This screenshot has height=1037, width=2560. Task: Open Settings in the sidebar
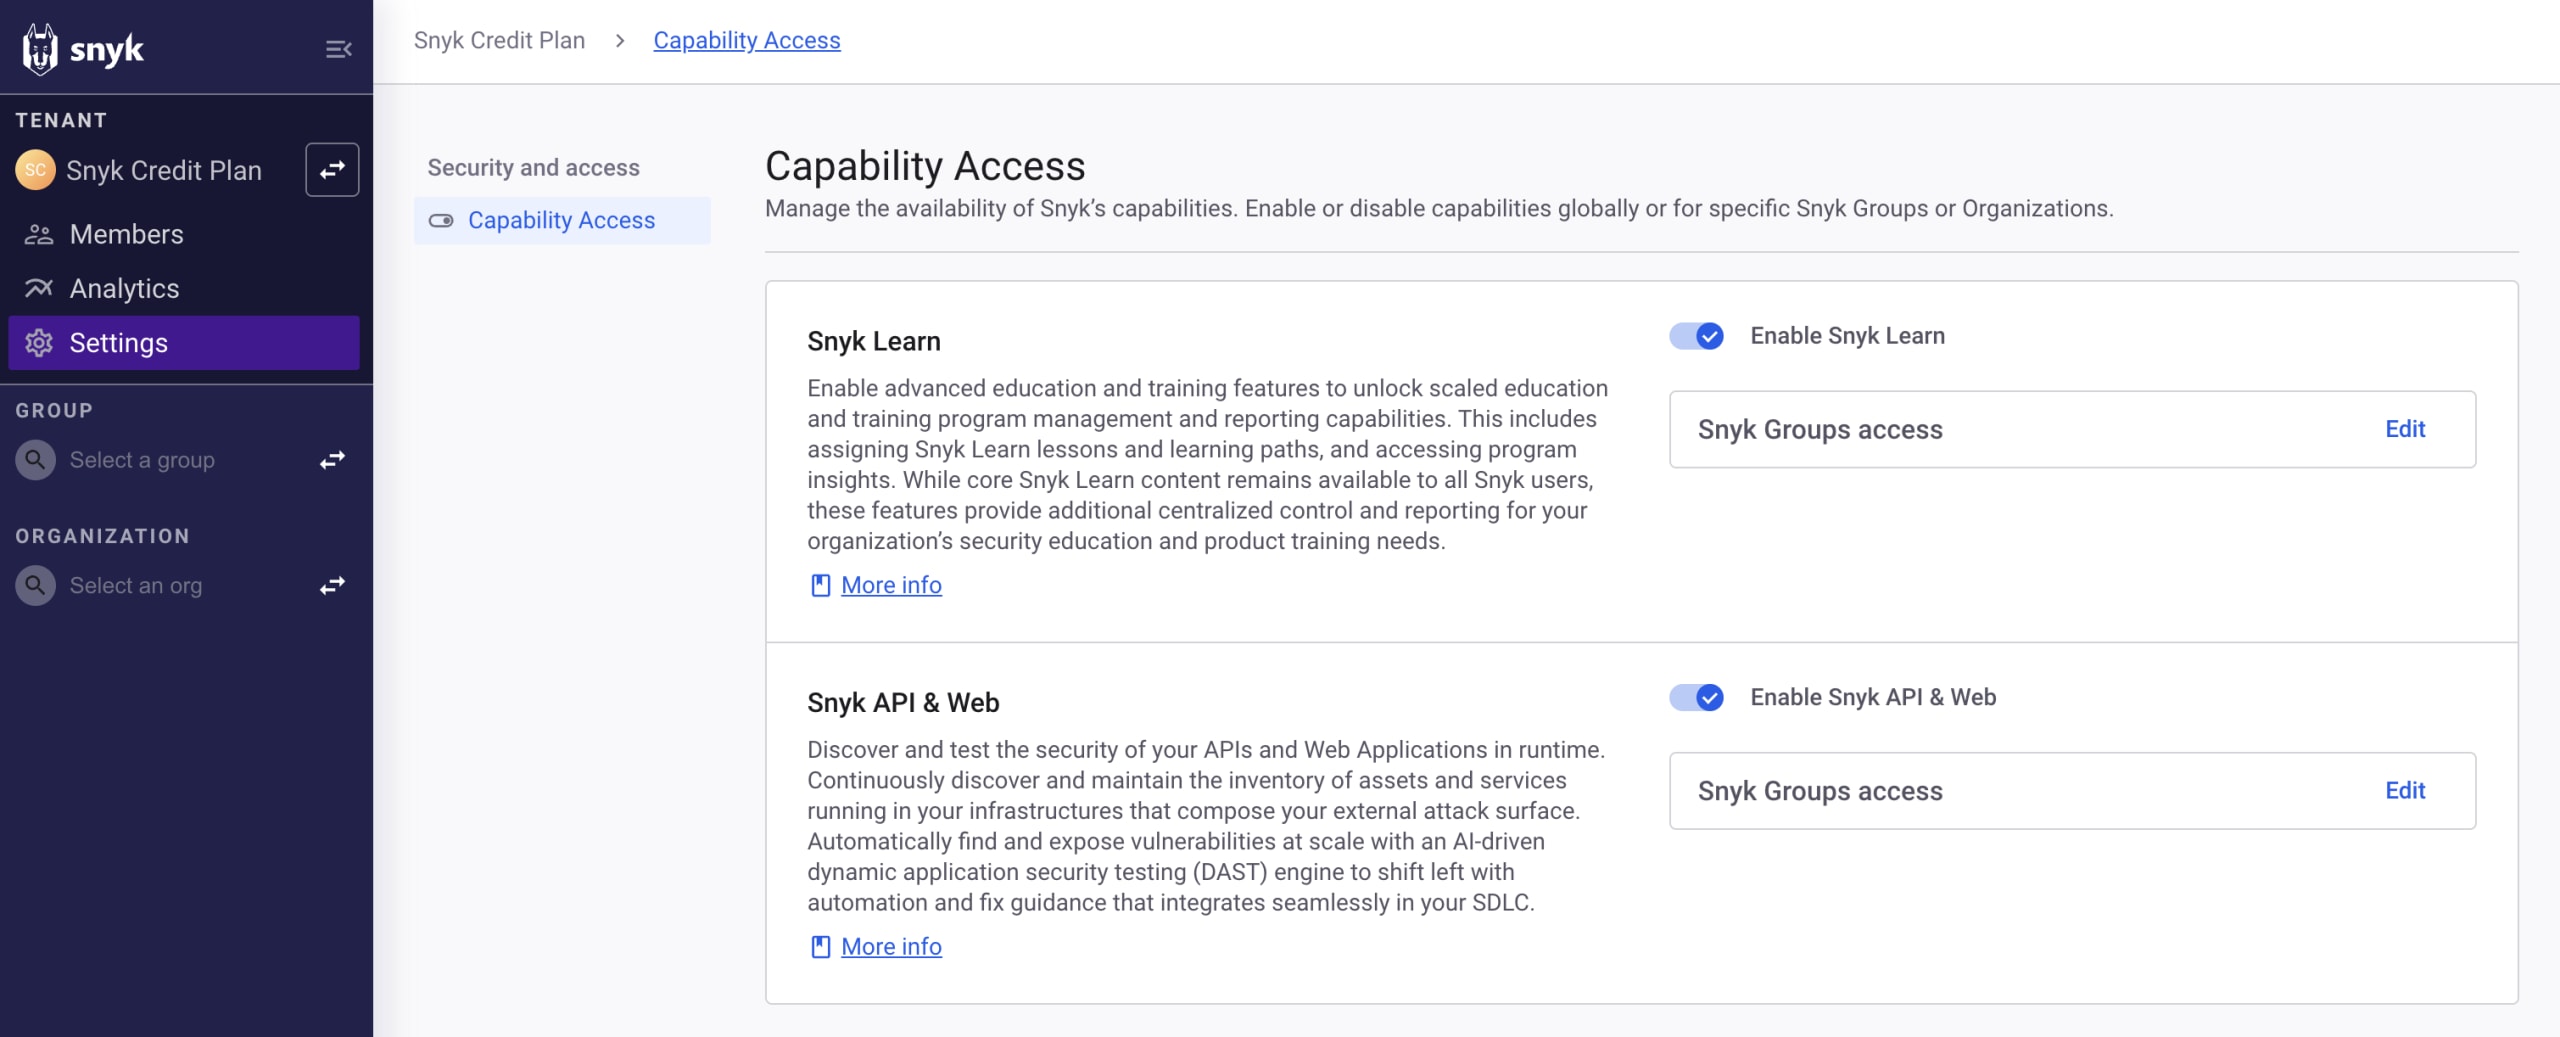tap(184, 343)
